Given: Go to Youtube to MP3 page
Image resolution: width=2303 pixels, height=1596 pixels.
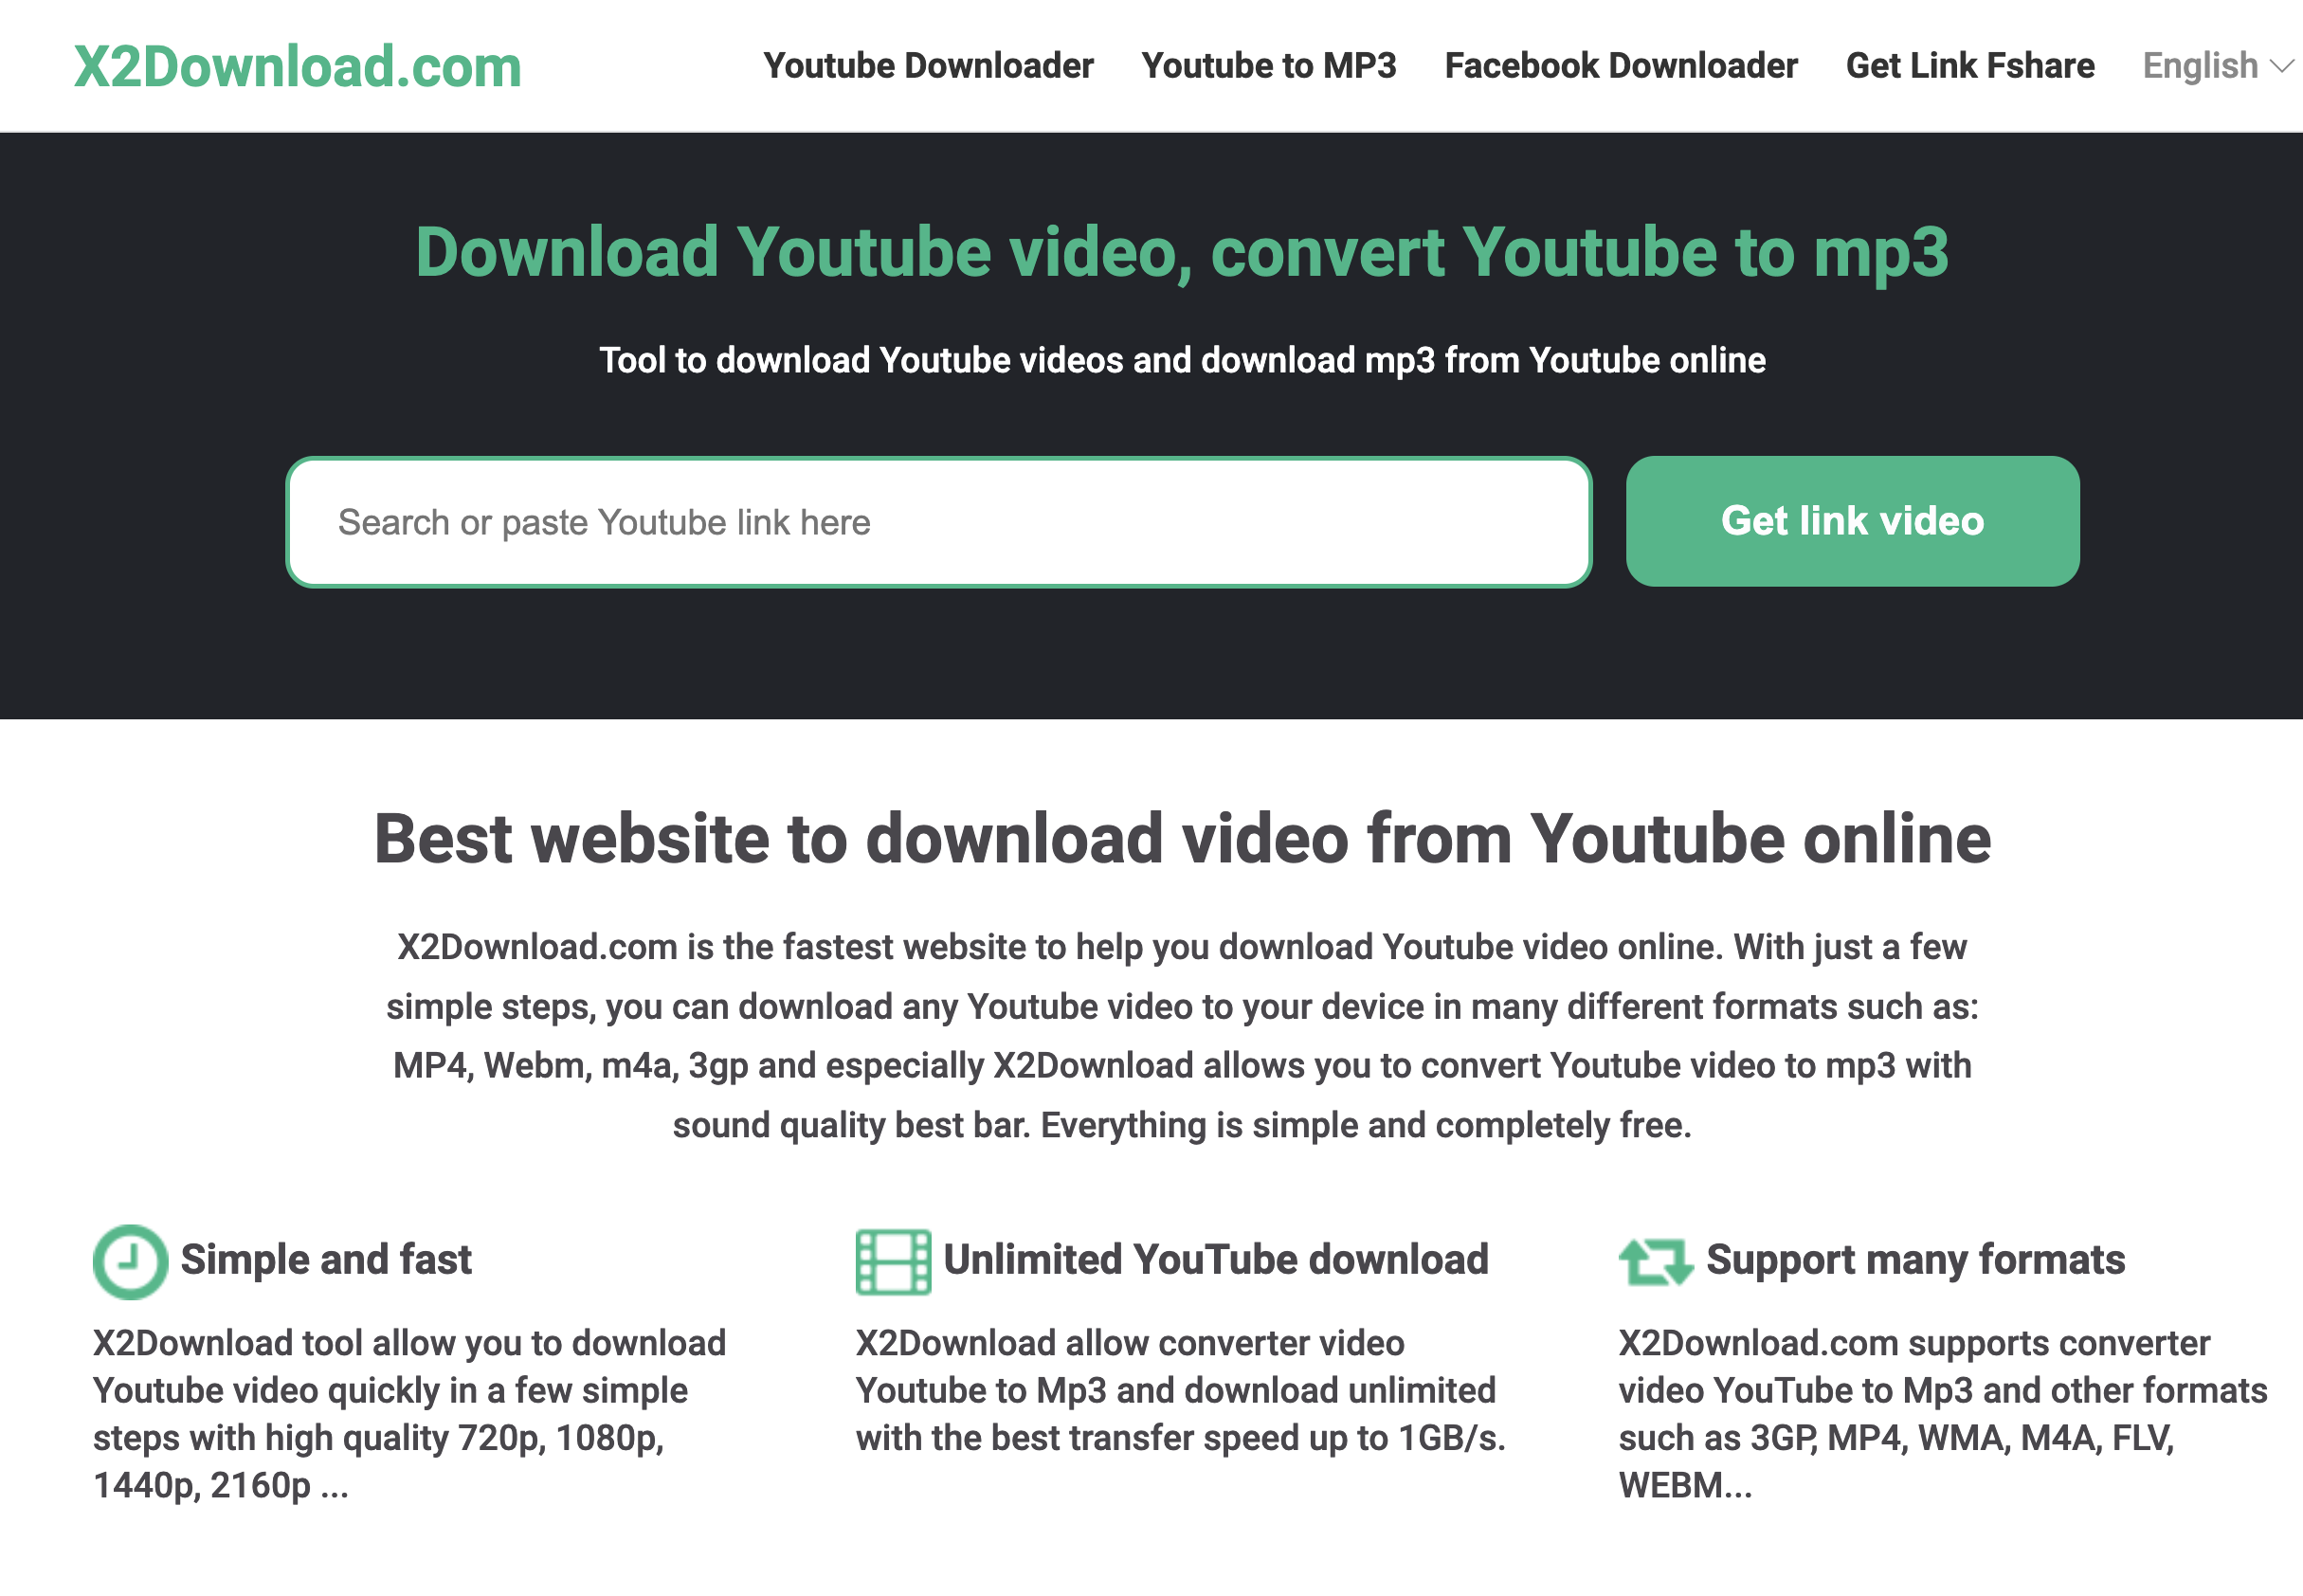Looking at the screenshot, I should (x=1268, y=66).
